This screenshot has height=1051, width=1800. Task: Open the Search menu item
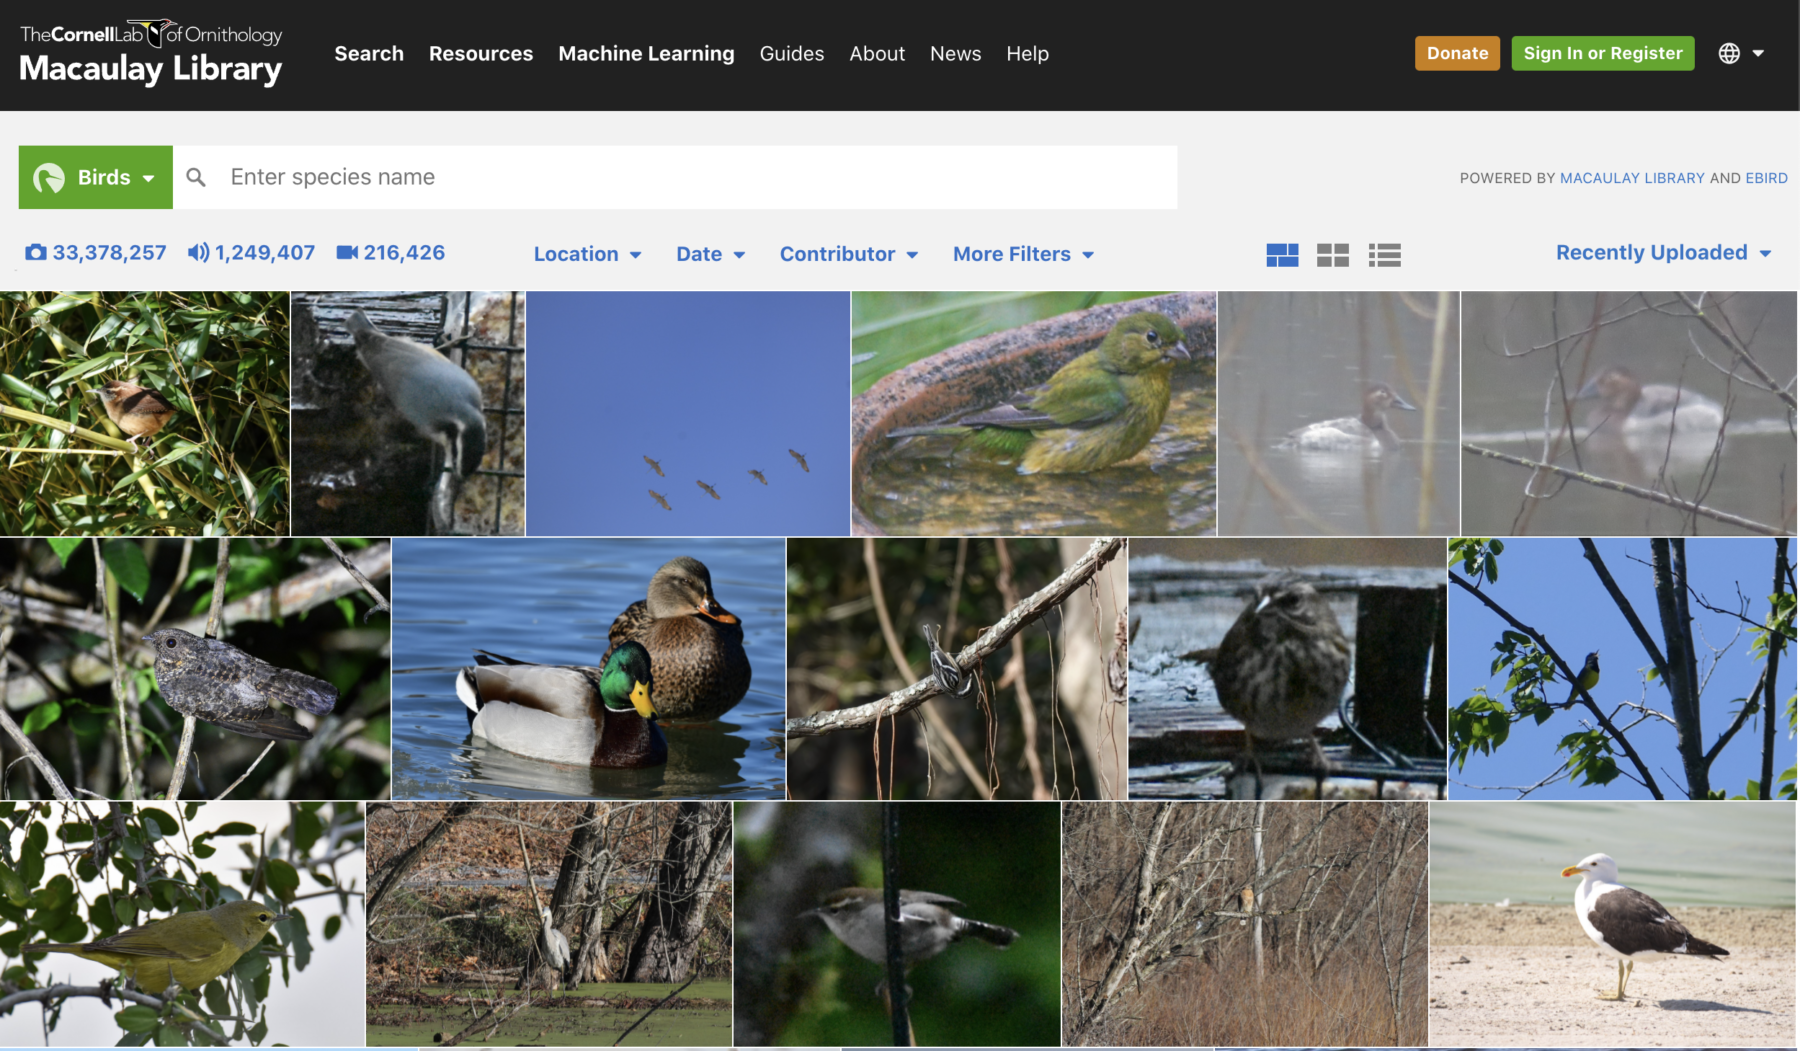click(369, 54)
